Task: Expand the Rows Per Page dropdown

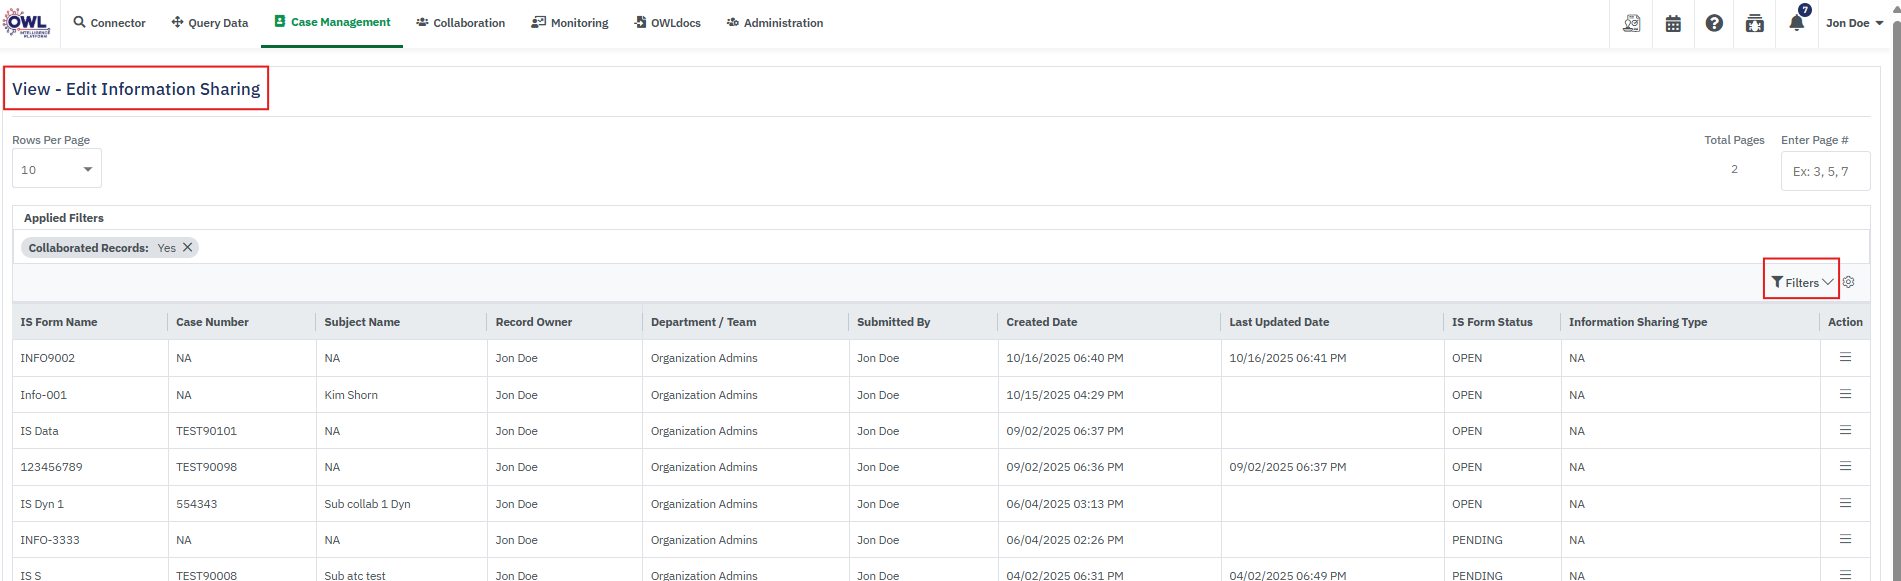Action: tap(57, 169)
